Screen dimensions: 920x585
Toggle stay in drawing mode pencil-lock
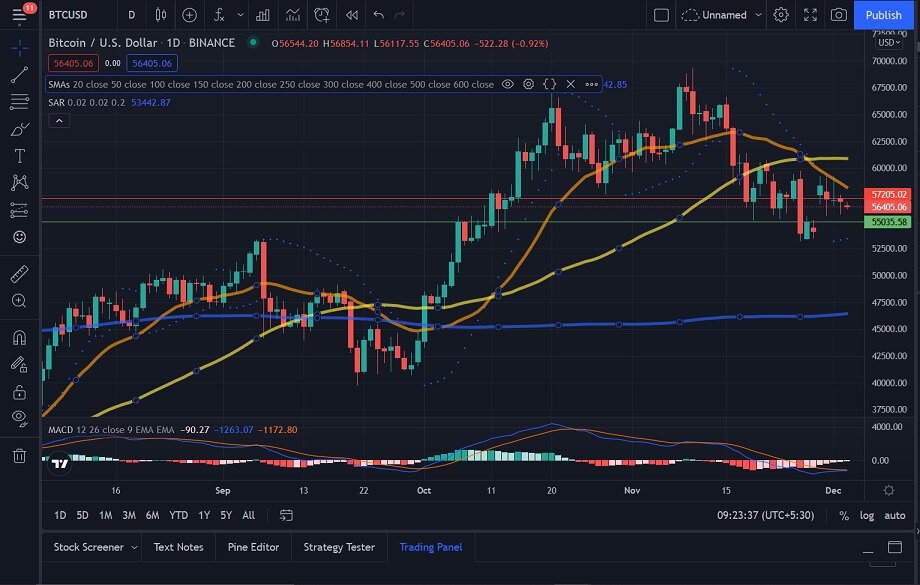tap(19, 364)
